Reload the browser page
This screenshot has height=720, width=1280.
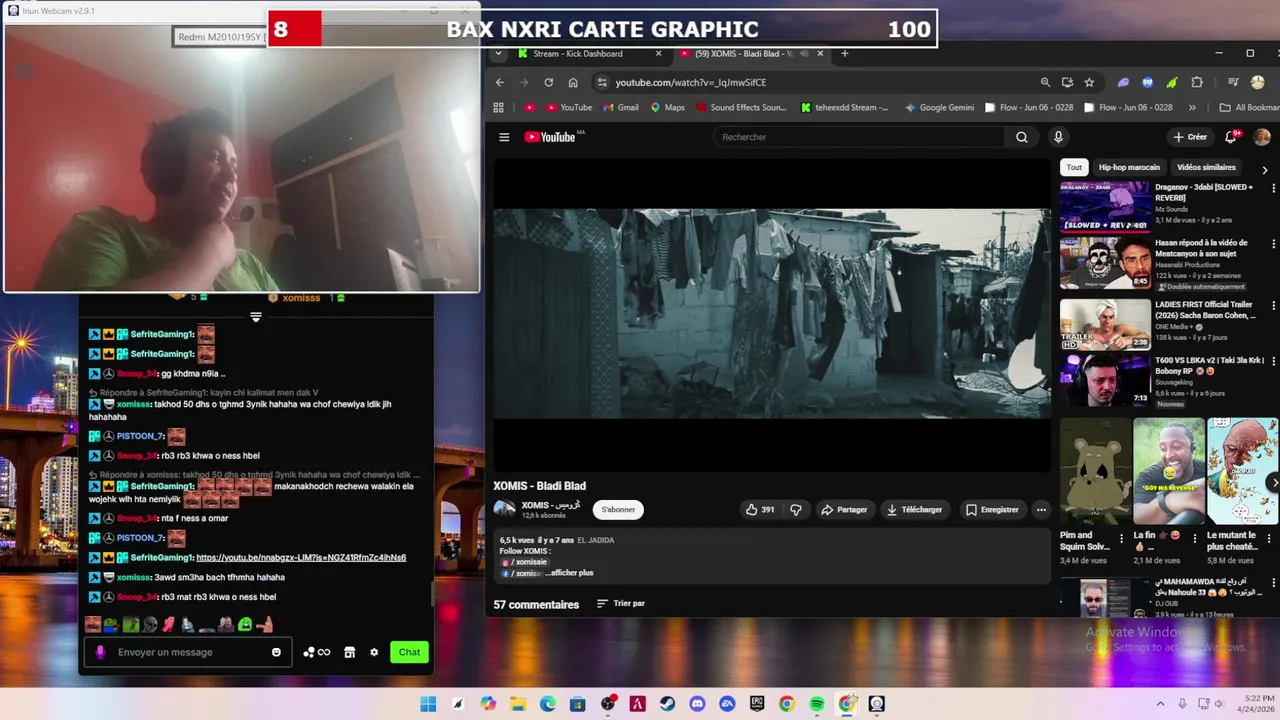548,82
